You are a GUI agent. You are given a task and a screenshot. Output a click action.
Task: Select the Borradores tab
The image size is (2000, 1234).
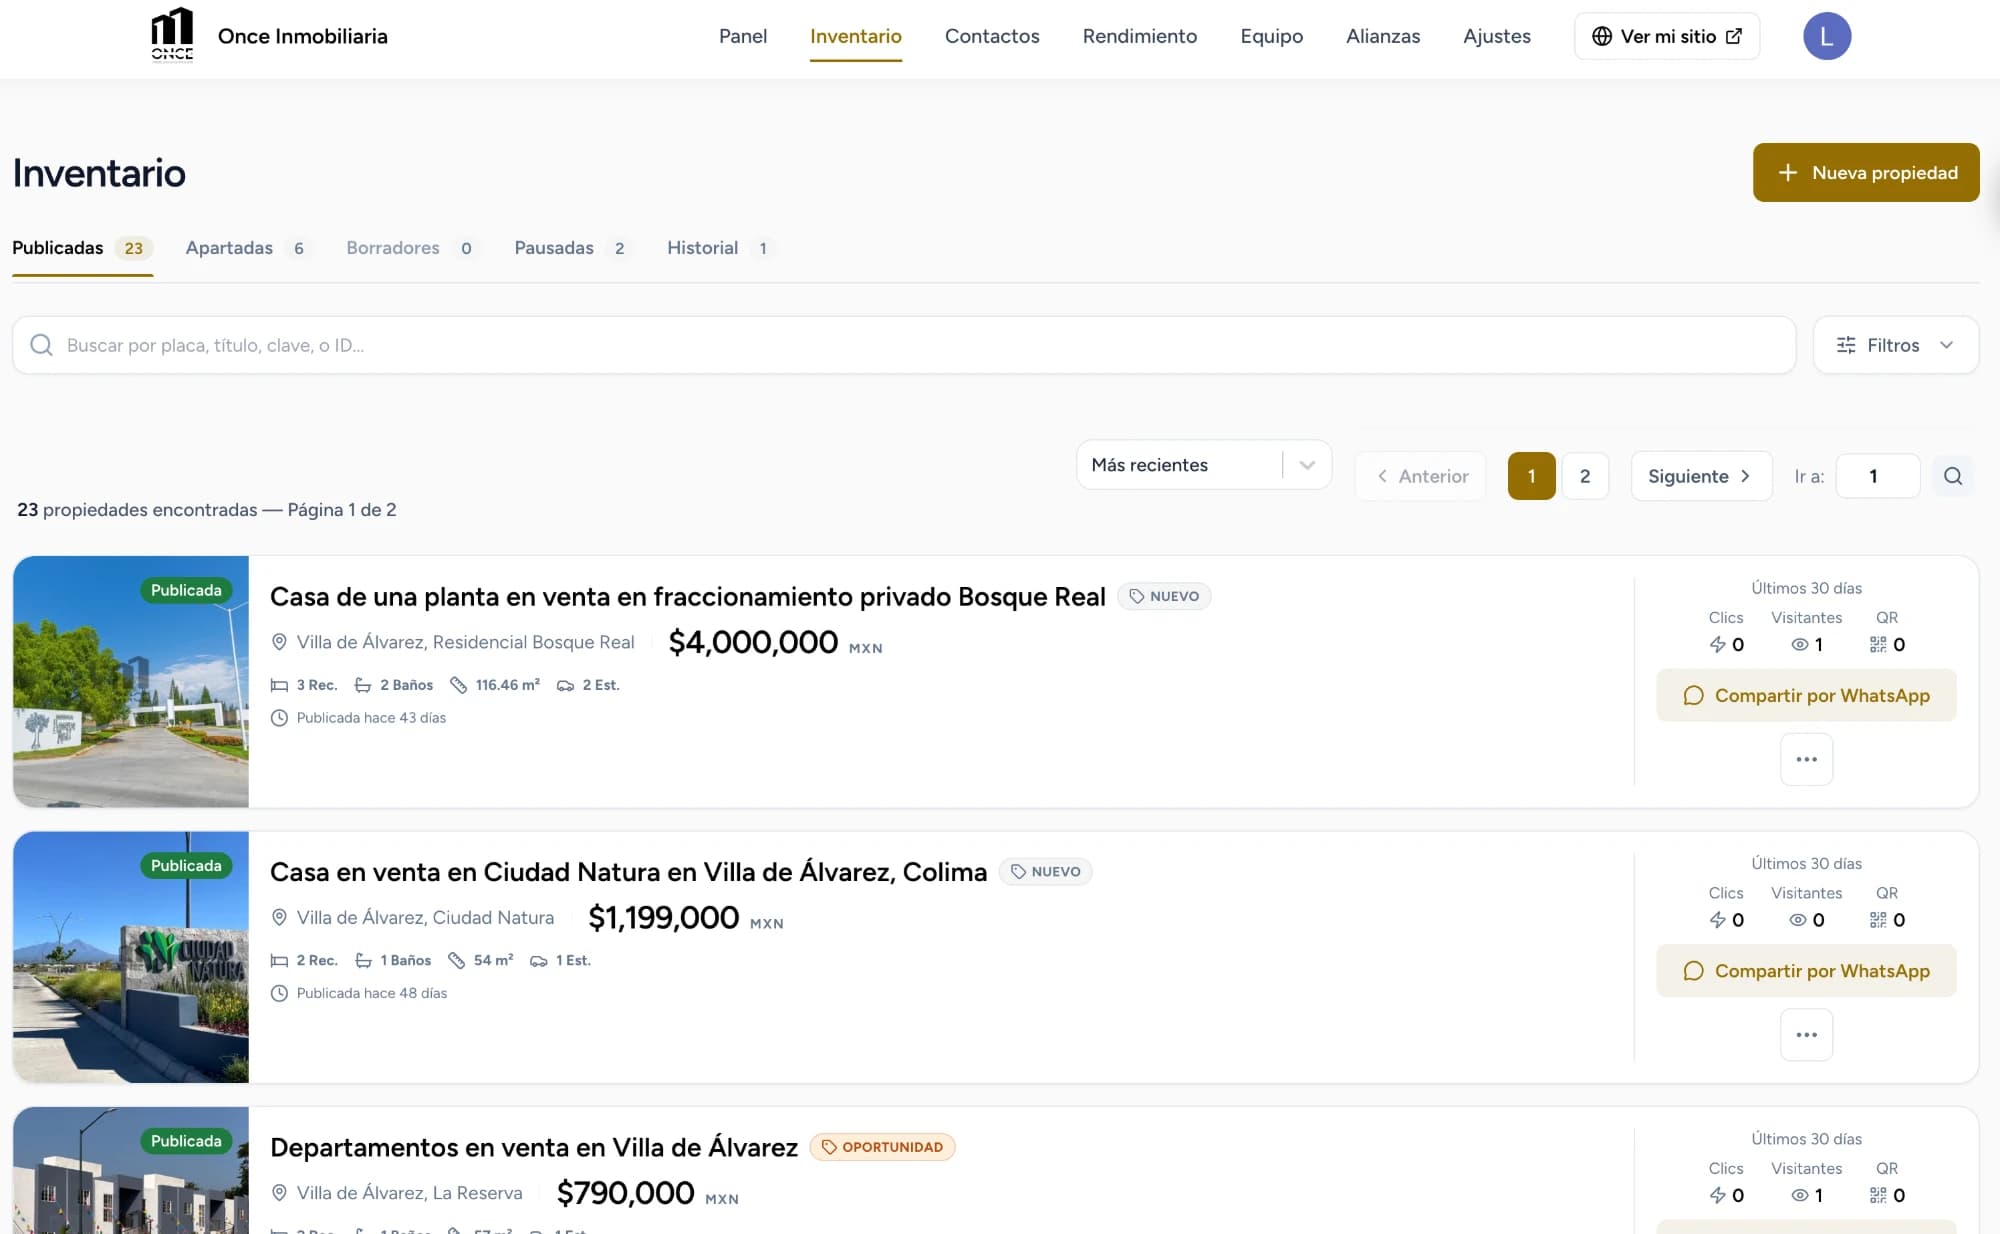pyautogui.click(x=411, y=248)
